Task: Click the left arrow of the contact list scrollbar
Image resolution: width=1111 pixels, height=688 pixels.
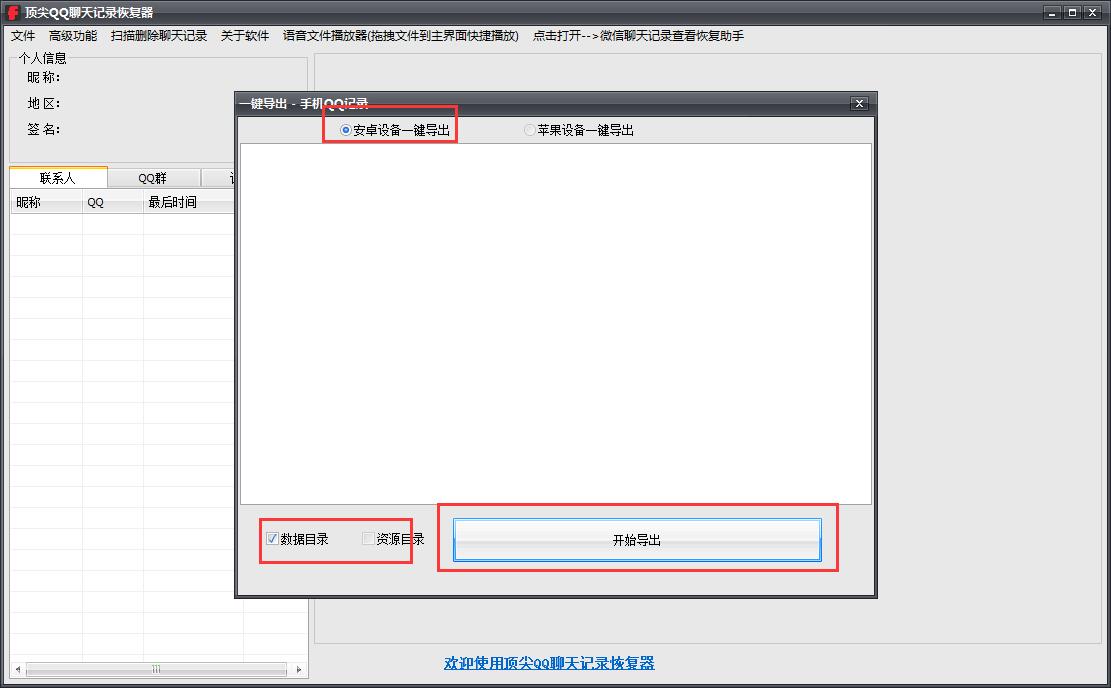Action: point(18,669)
